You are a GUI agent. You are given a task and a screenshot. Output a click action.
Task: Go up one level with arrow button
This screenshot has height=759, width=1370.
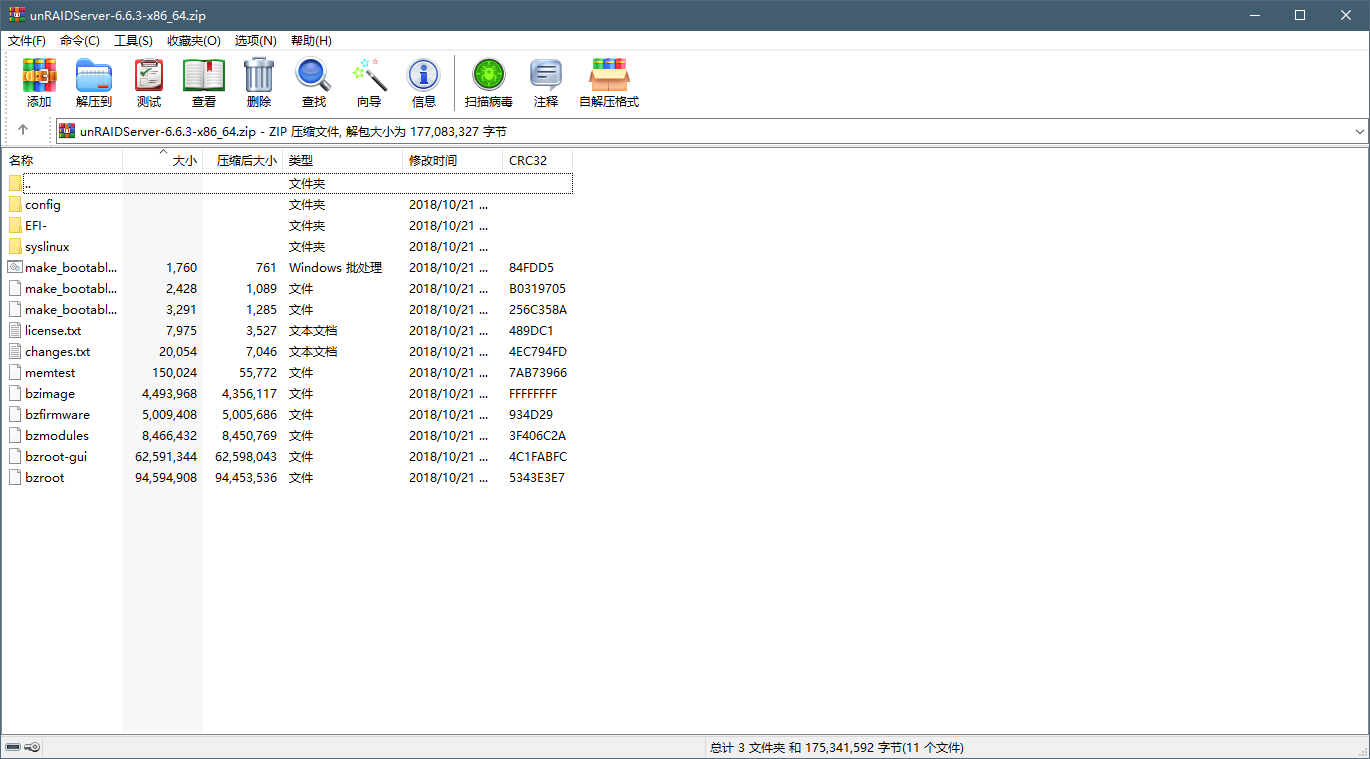point(23,130)
